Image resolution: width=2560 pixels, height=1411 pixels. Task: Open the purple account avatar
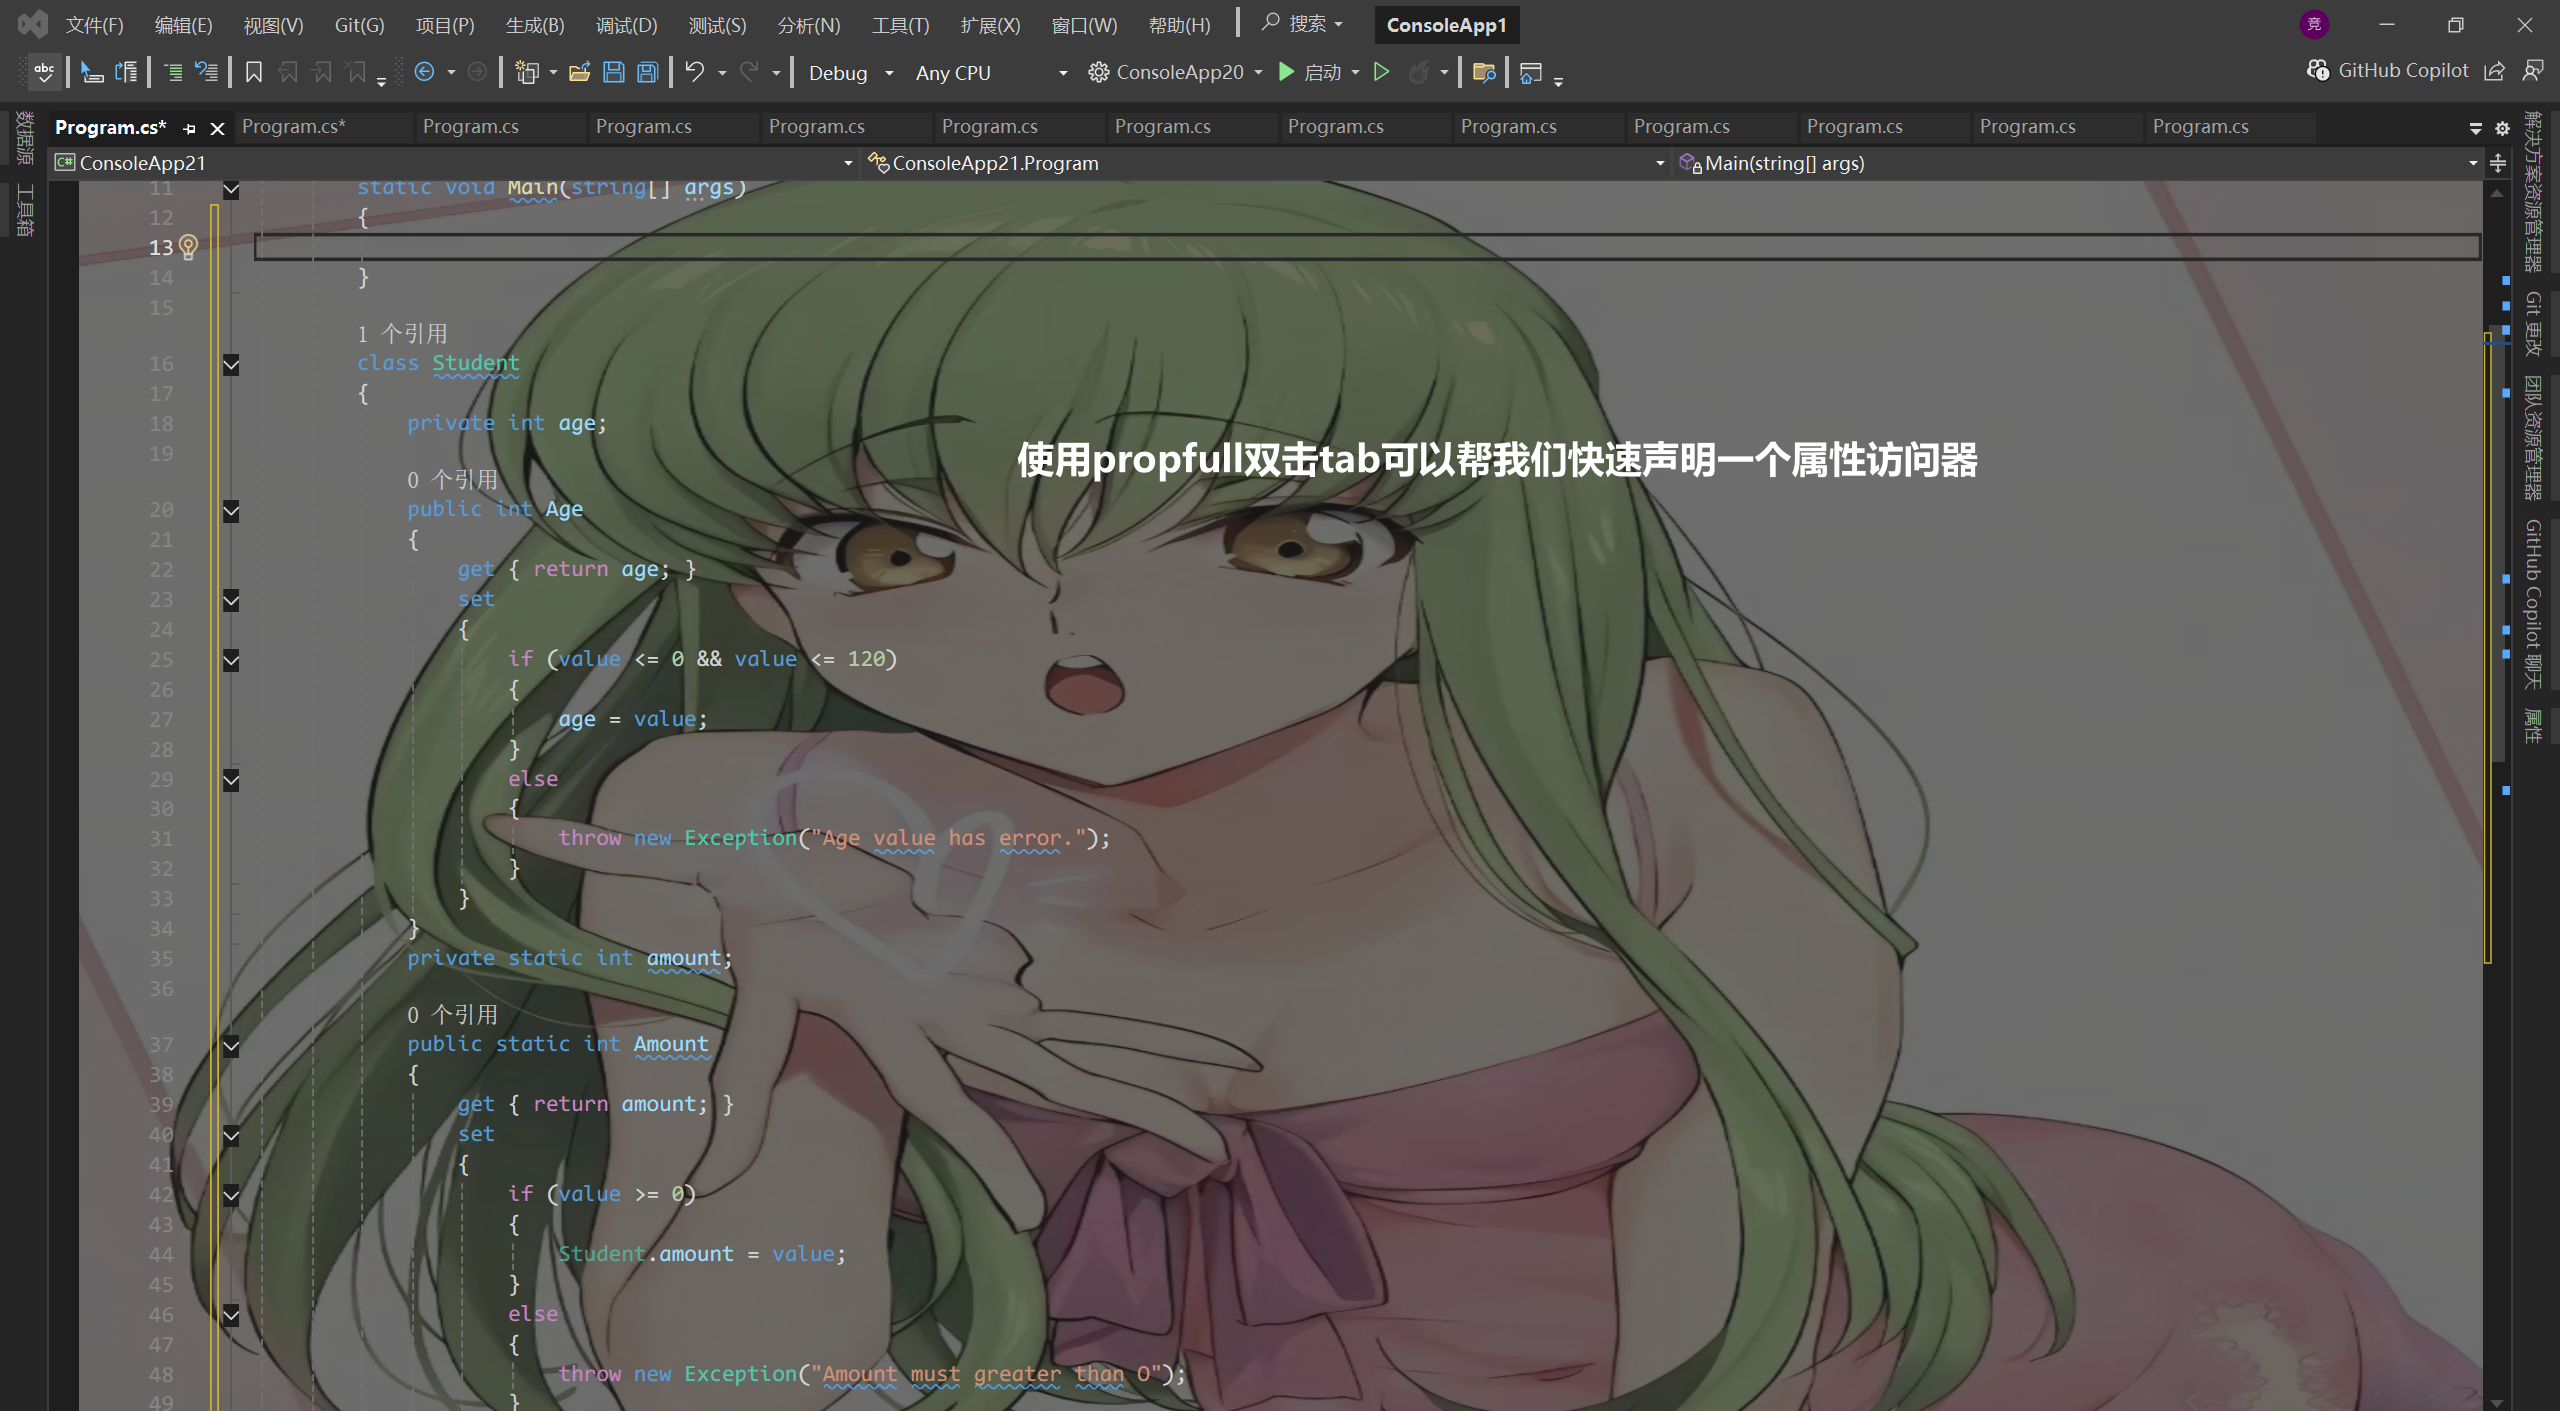[2314, 25]
